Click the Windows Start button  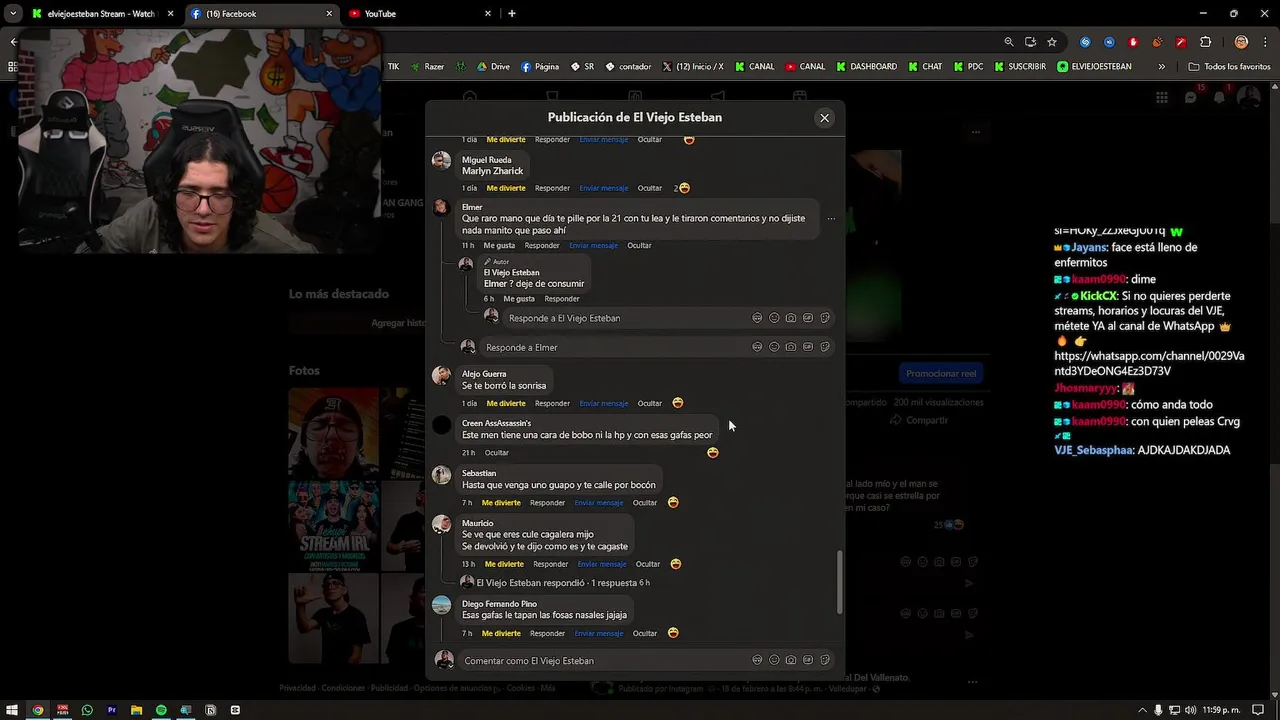(14, 710)
